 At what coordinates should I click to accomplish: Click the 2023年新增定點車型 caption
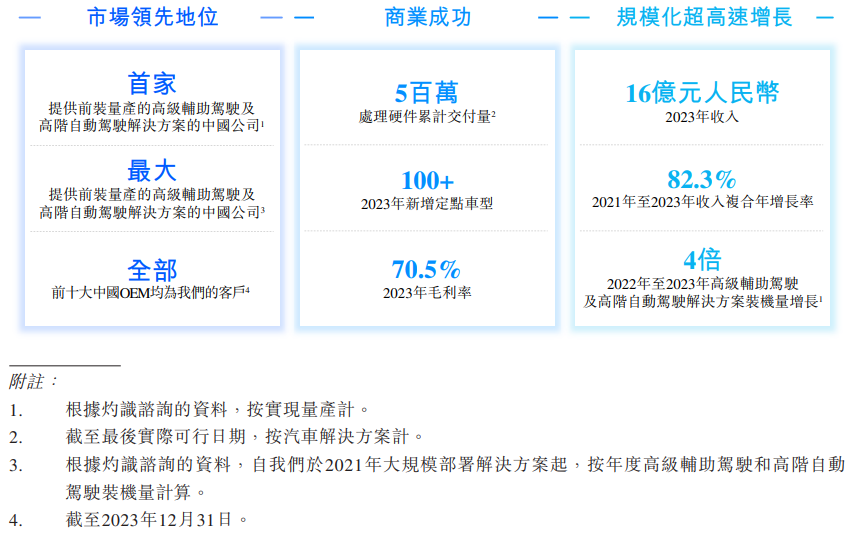427,204
